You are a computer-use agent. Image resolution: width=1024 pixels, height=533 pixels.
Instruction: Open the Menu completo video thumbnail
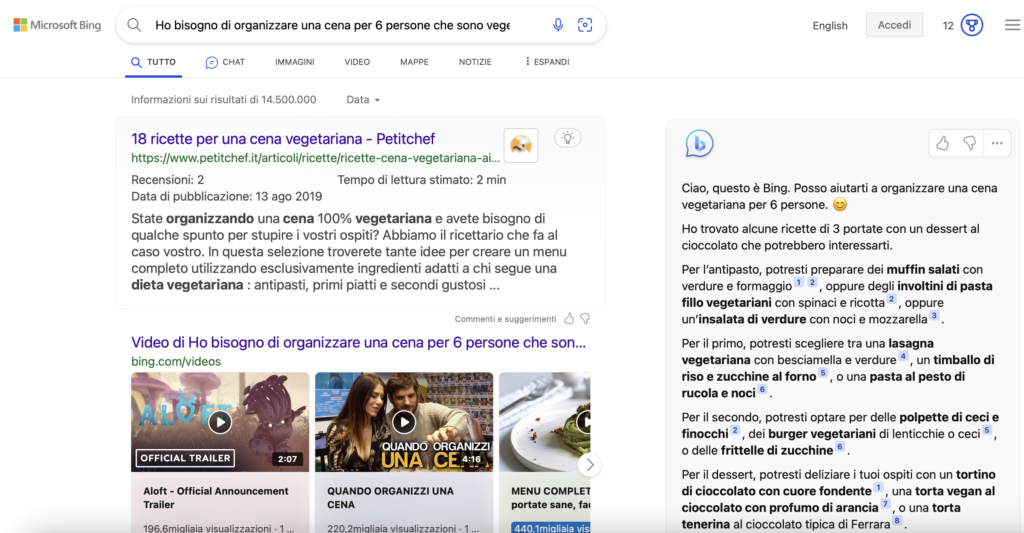click(x=545, y=422)
